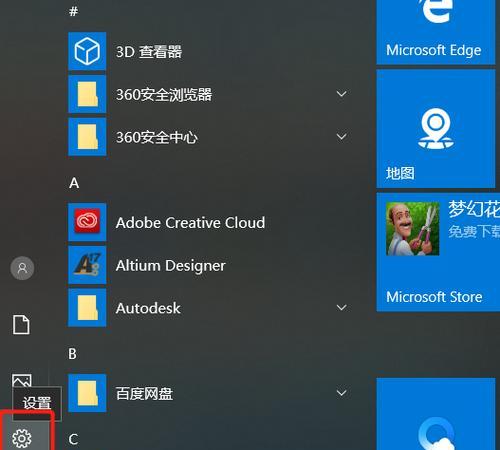The width and height of the screenshot is (500, 450).
Task: Click the Autodesk folder icon
Action: tap(87, 308)
